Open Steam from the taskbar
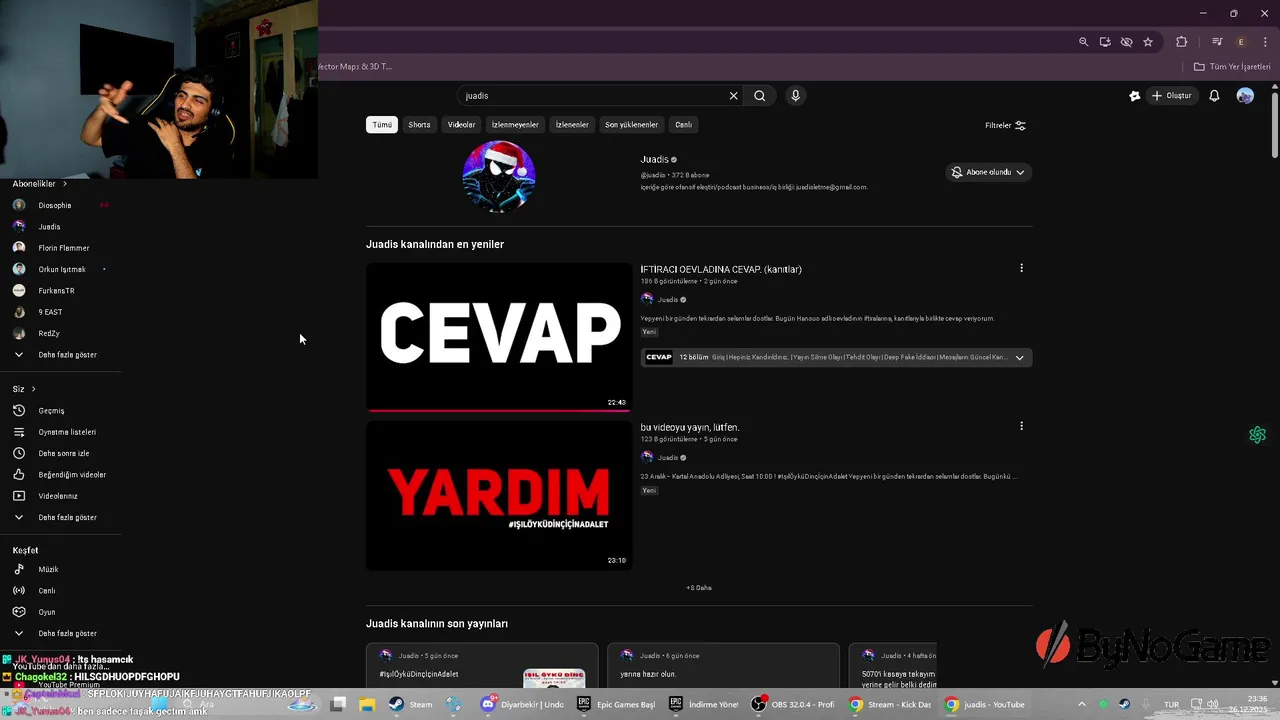1280x720 pixels. tap(411, 704)
